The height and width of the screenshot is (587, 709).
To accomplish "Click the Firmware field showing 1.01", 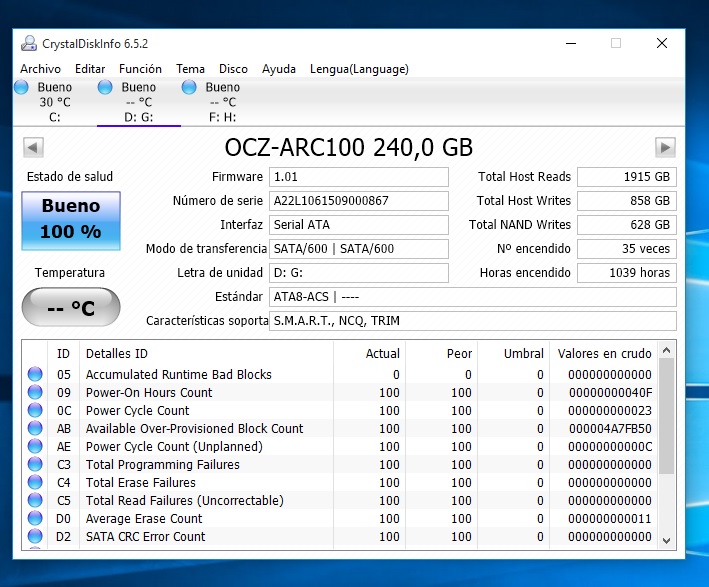I will pos(359,177).
